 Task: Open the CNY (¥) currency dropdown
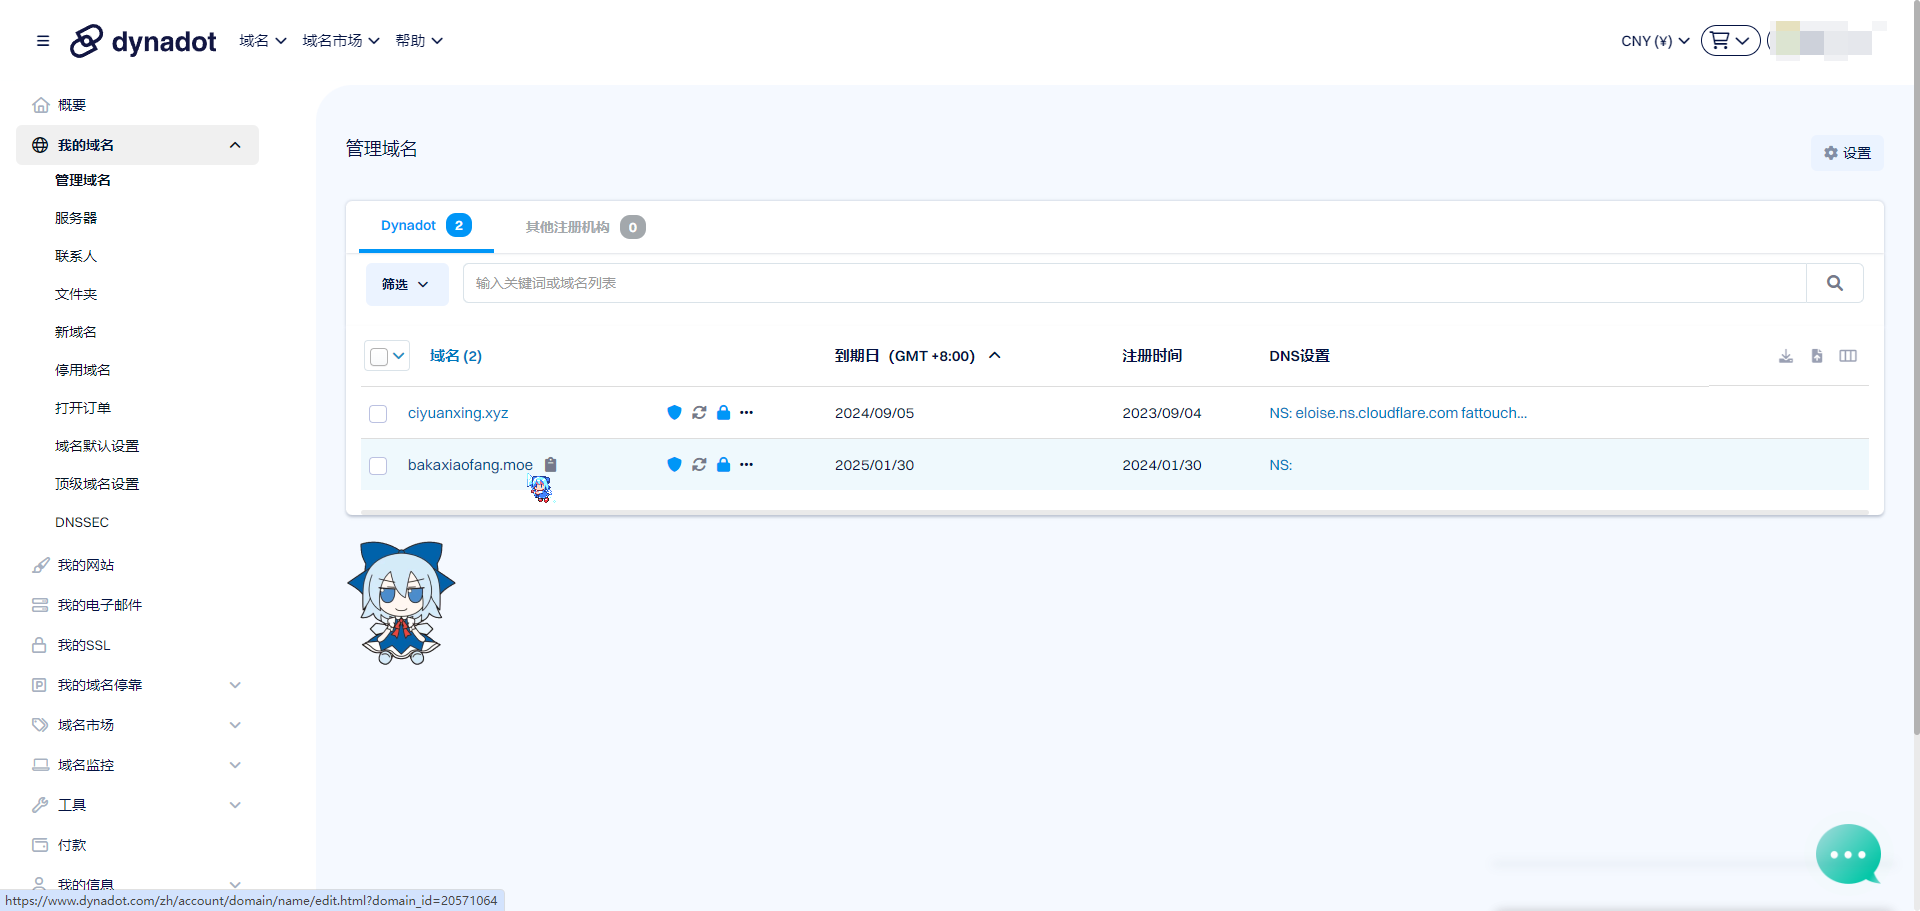click(x=1655, y=41)
